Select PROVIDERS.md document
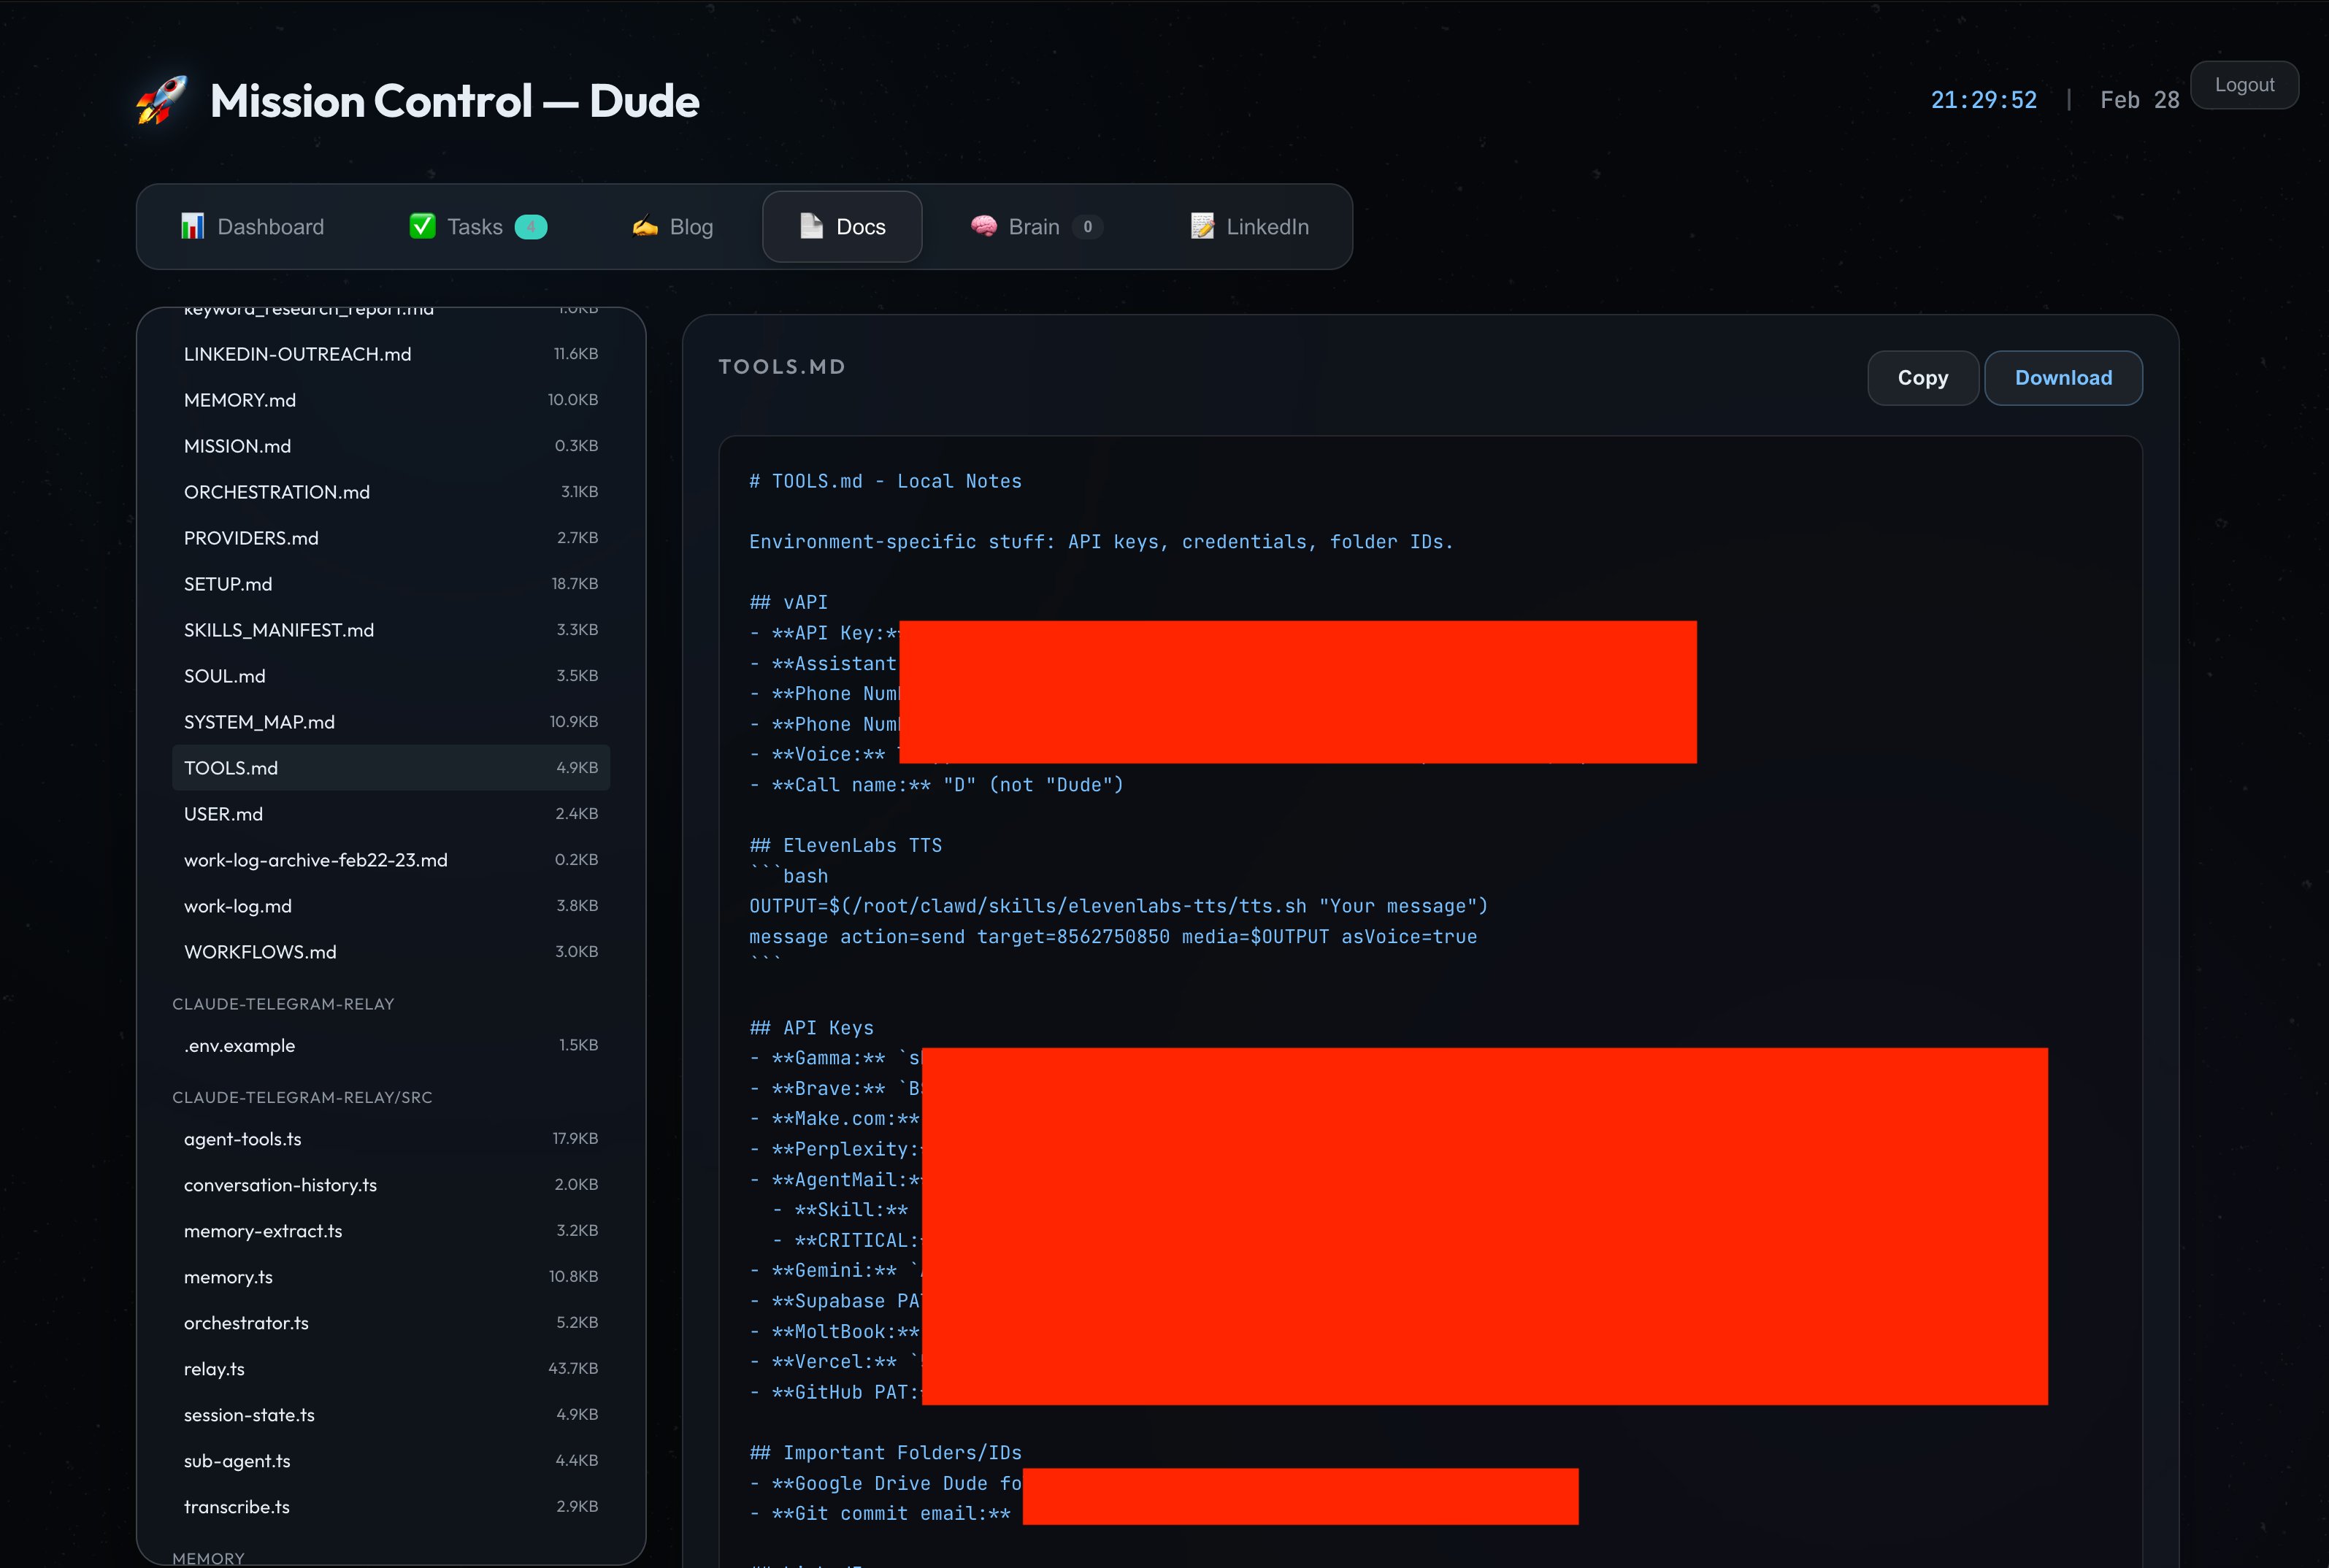Image resolution: width=2329 pixels, height=1568 pixels. tap(391, 538)
